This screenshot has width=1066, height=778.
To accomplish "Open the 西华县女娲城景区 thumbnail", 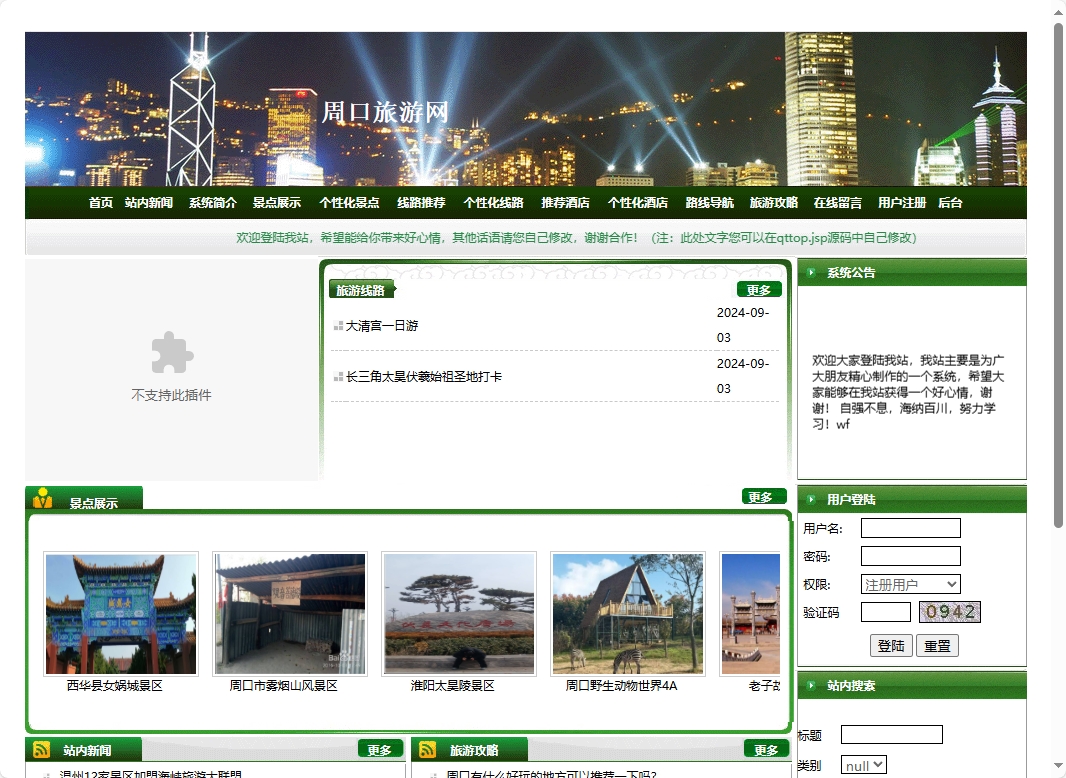I will pos(120,613).
